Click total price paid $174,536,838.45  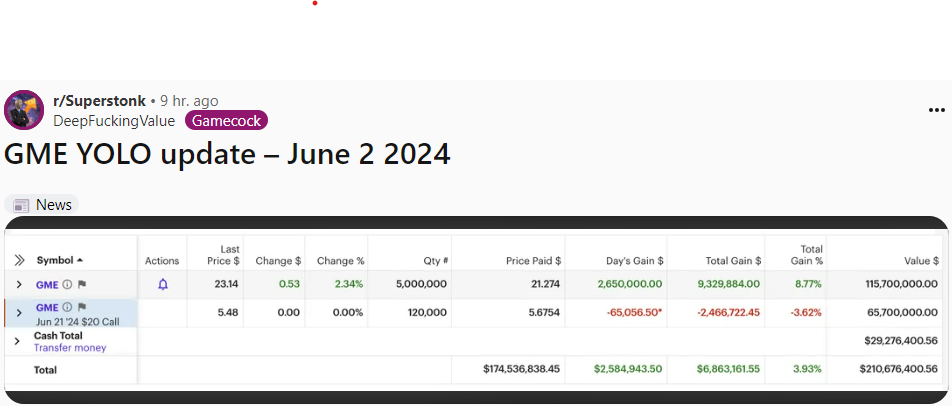[522, 369]
